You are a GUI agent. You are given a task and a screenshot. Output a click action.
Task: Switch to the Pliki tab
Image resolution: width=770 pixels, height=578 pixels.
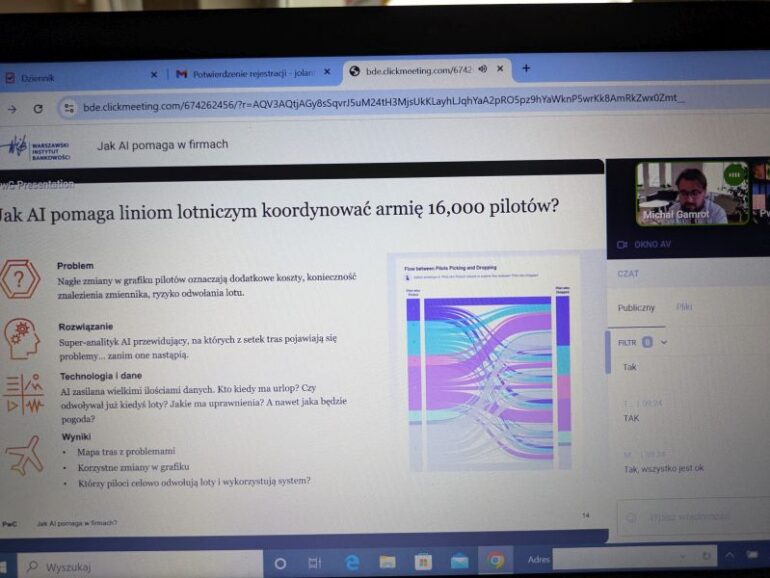click(x=684, y=307)
